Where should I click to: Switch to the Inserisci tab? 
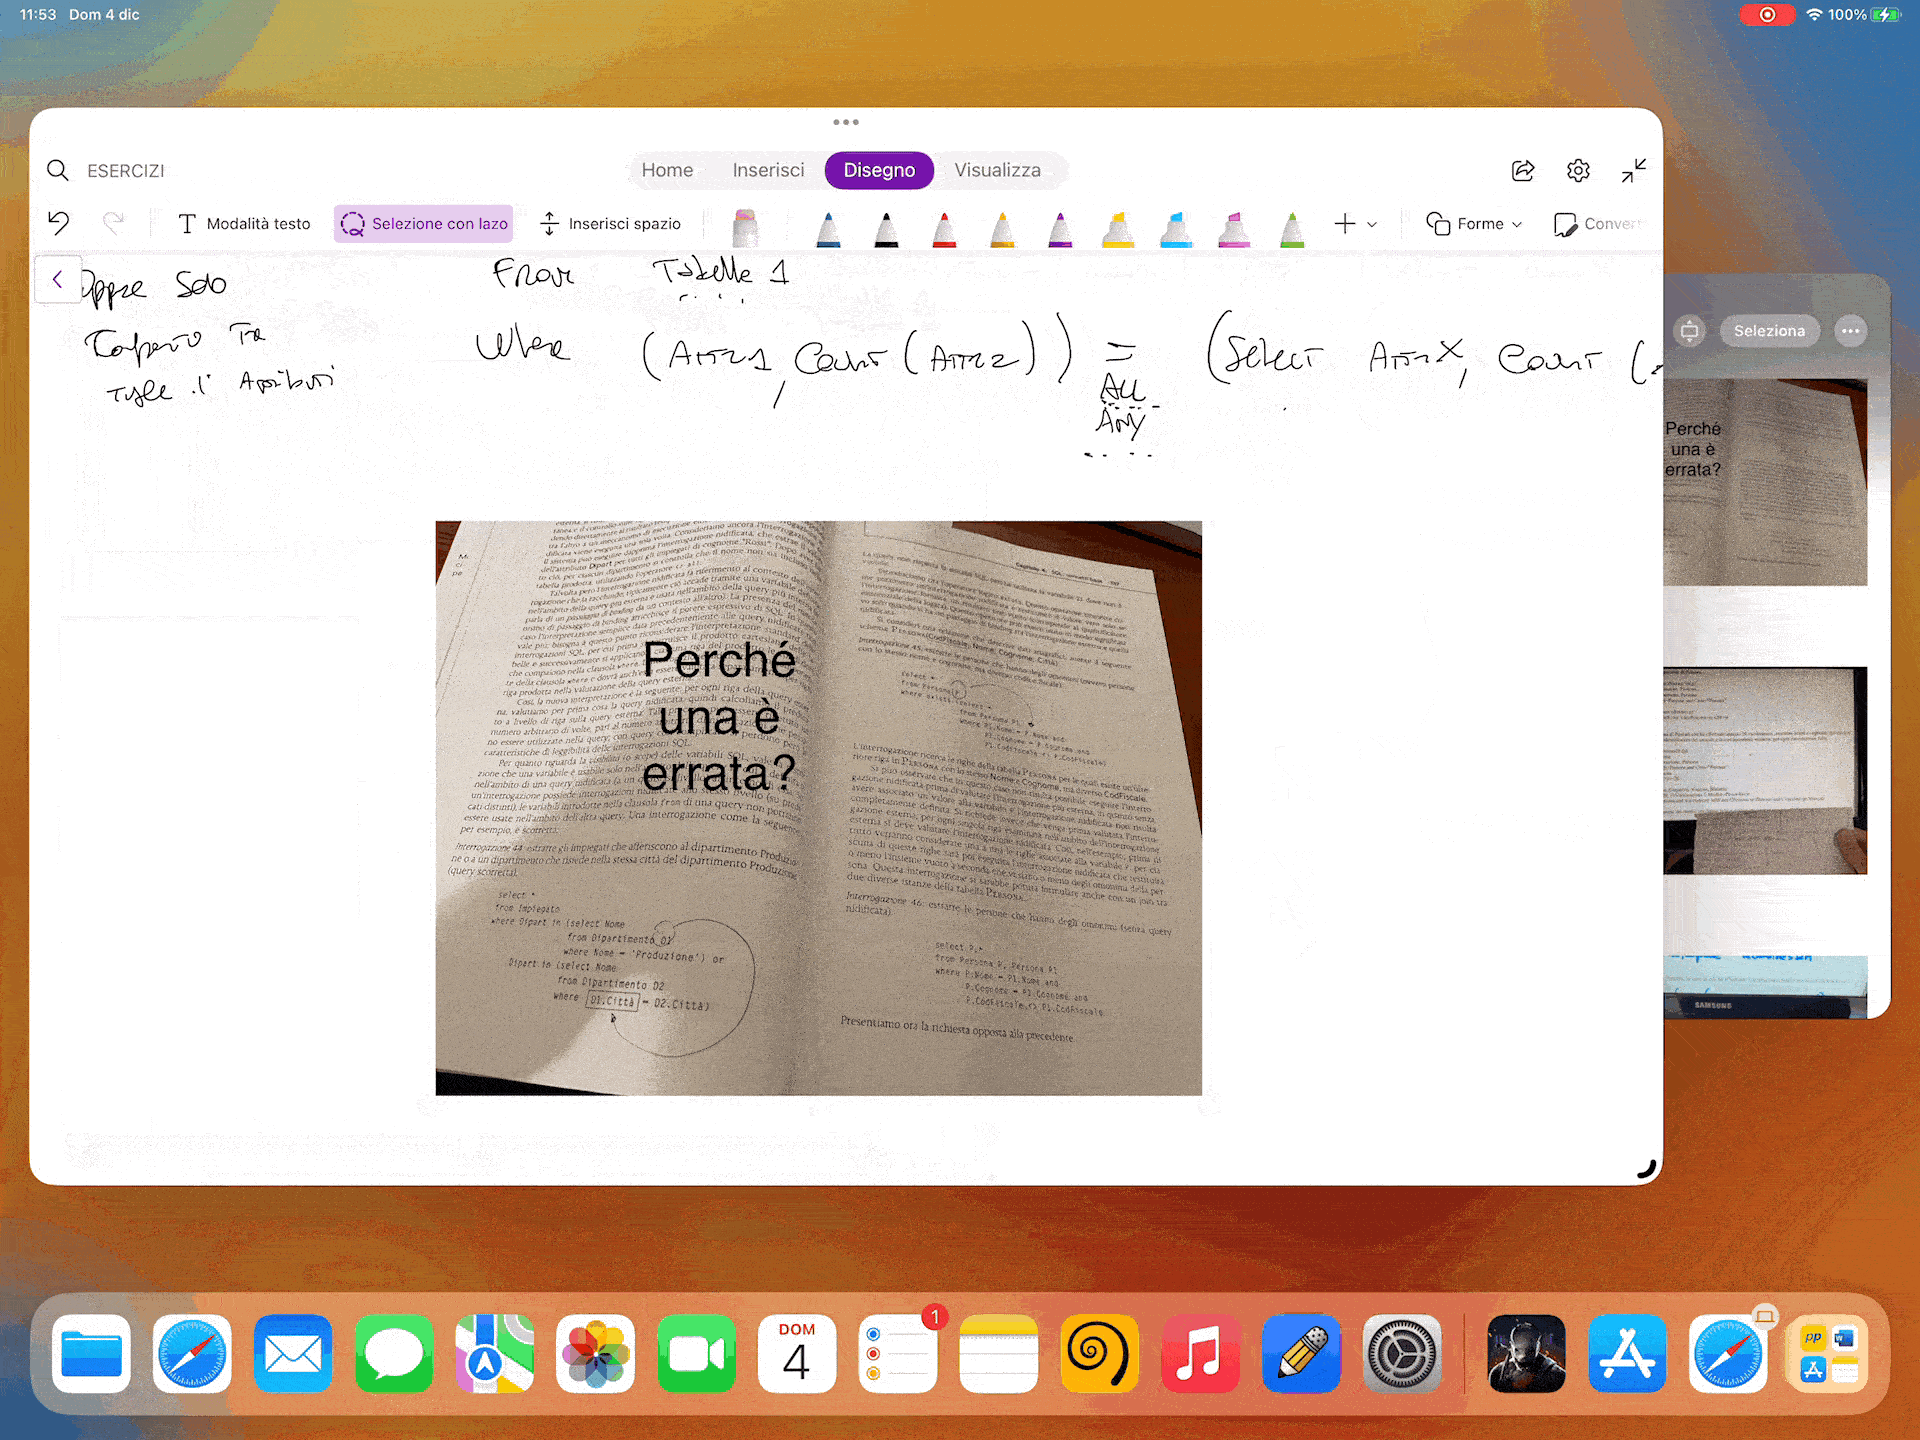(768, 170)
